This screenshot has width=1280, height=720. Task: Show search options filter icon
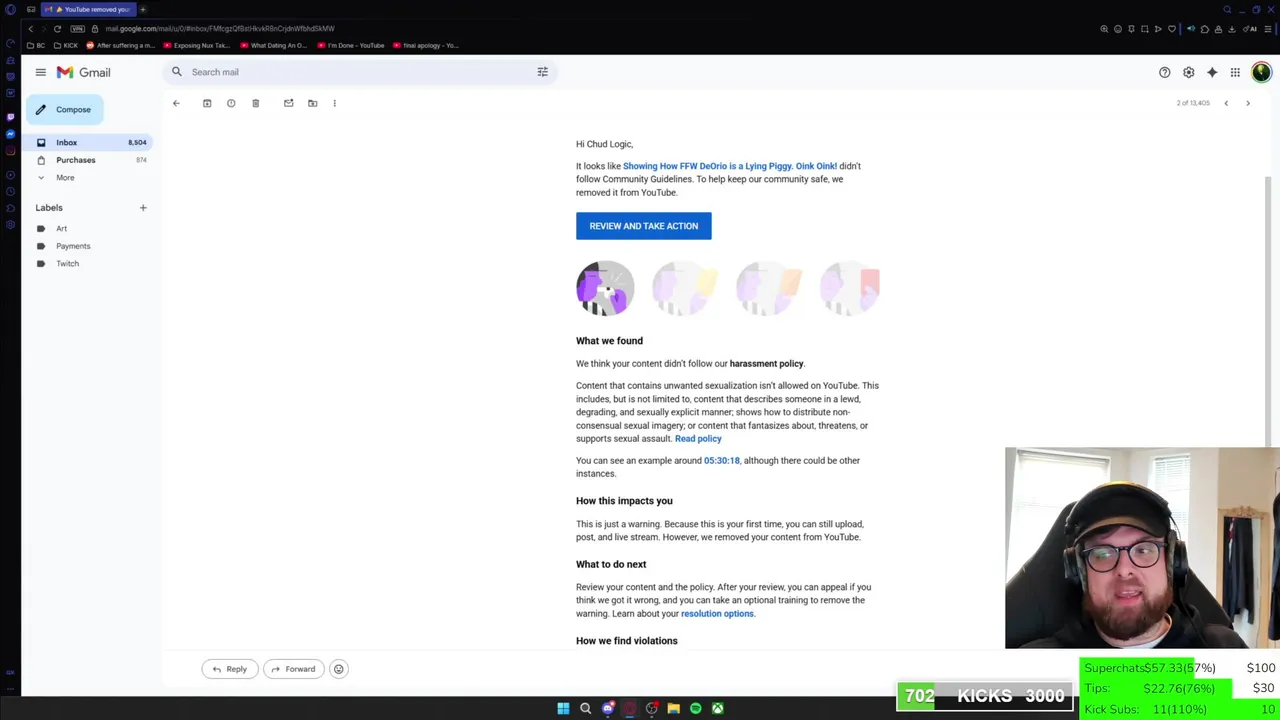click(x=543, y=72)
